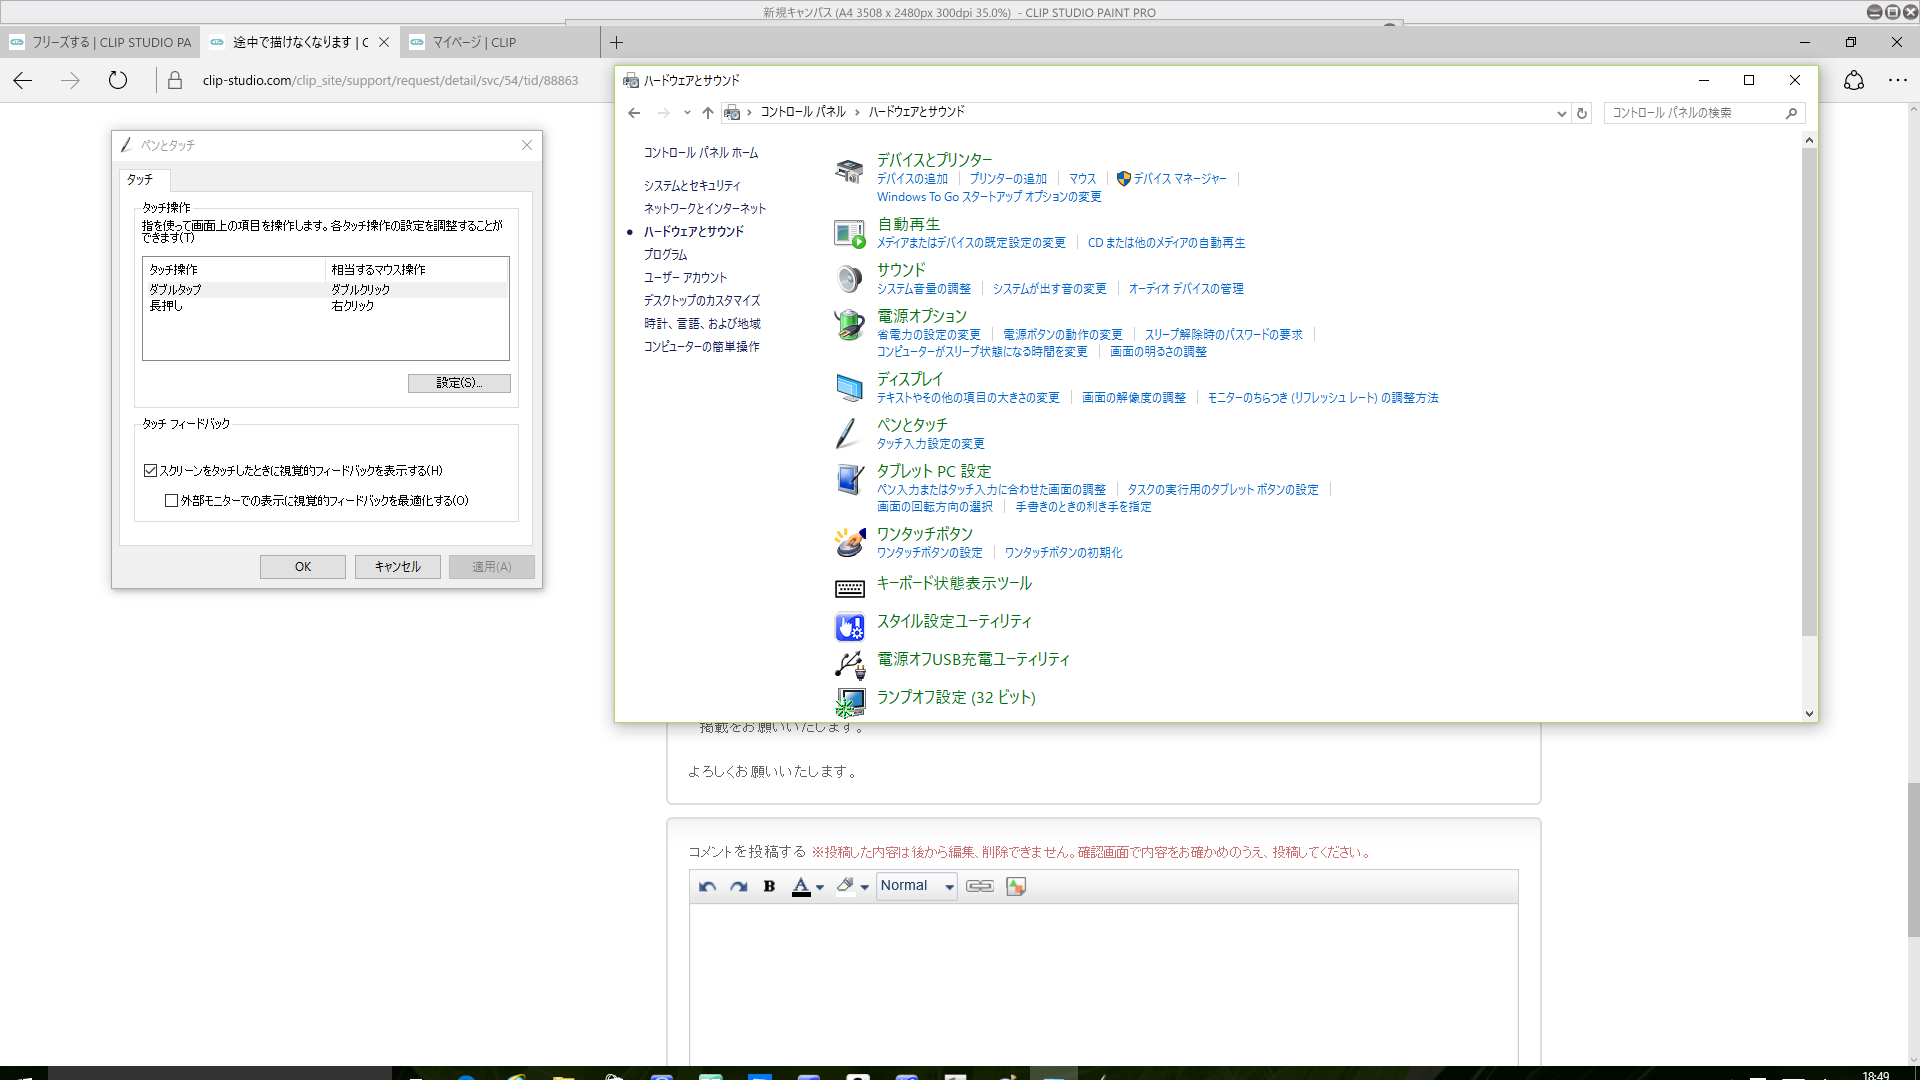Screen dimensions: 1920x1080
Task: Click the insert link chain icon
Action: (979, 886)
